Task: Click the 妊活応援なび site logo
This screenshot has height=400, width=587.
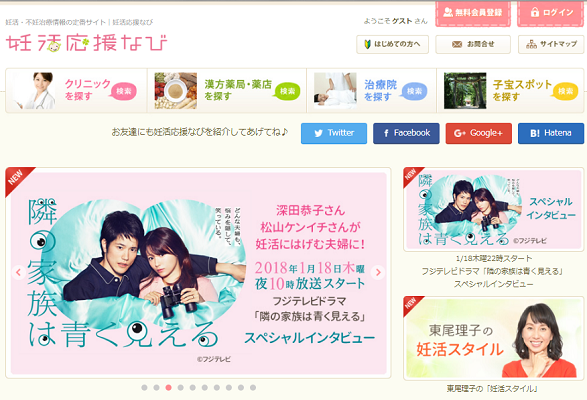Action: coord(86,43)
